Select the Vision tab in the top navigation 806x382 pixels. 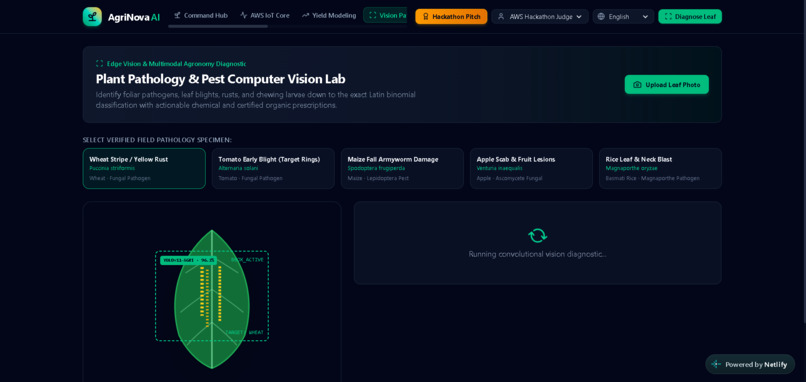click(x=385, y=15)
